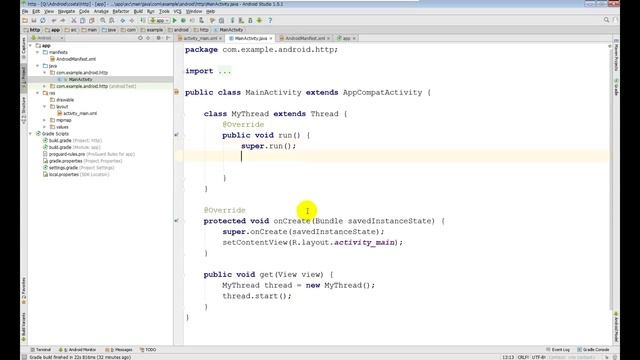Click the Open folder toolbar icon

pos(25,20)
